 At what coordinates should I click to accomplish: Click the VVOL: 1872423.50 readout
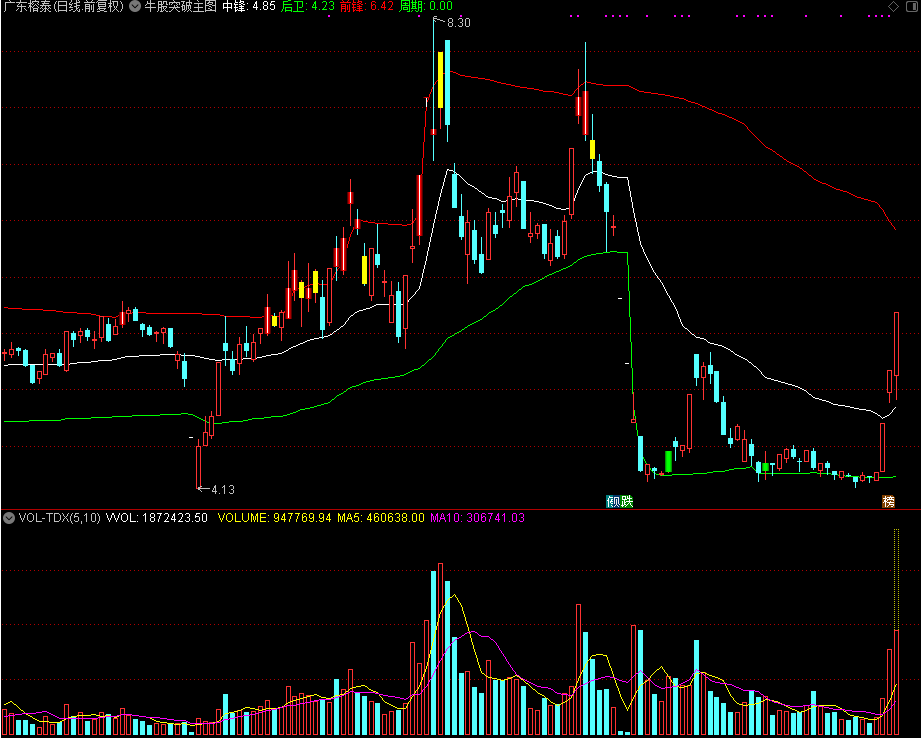157,518
